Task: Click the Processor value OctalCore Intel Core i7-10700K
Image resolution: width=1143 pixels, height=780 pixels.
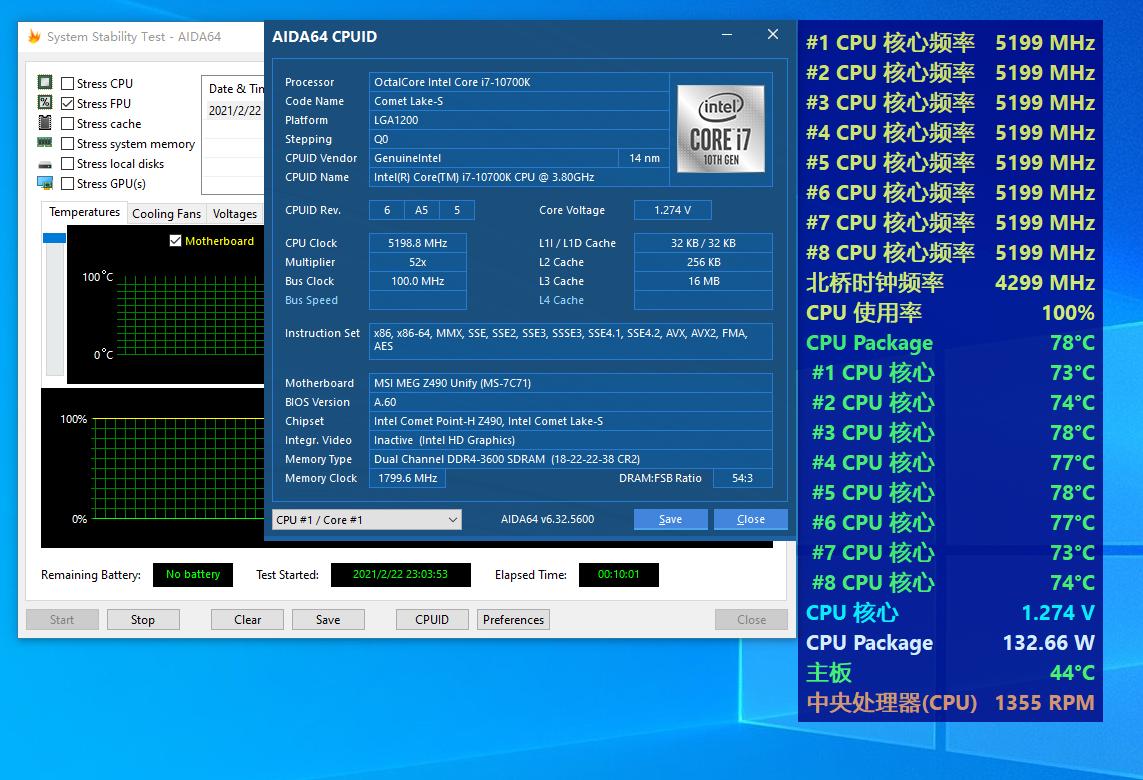Action: coord(519,82)
